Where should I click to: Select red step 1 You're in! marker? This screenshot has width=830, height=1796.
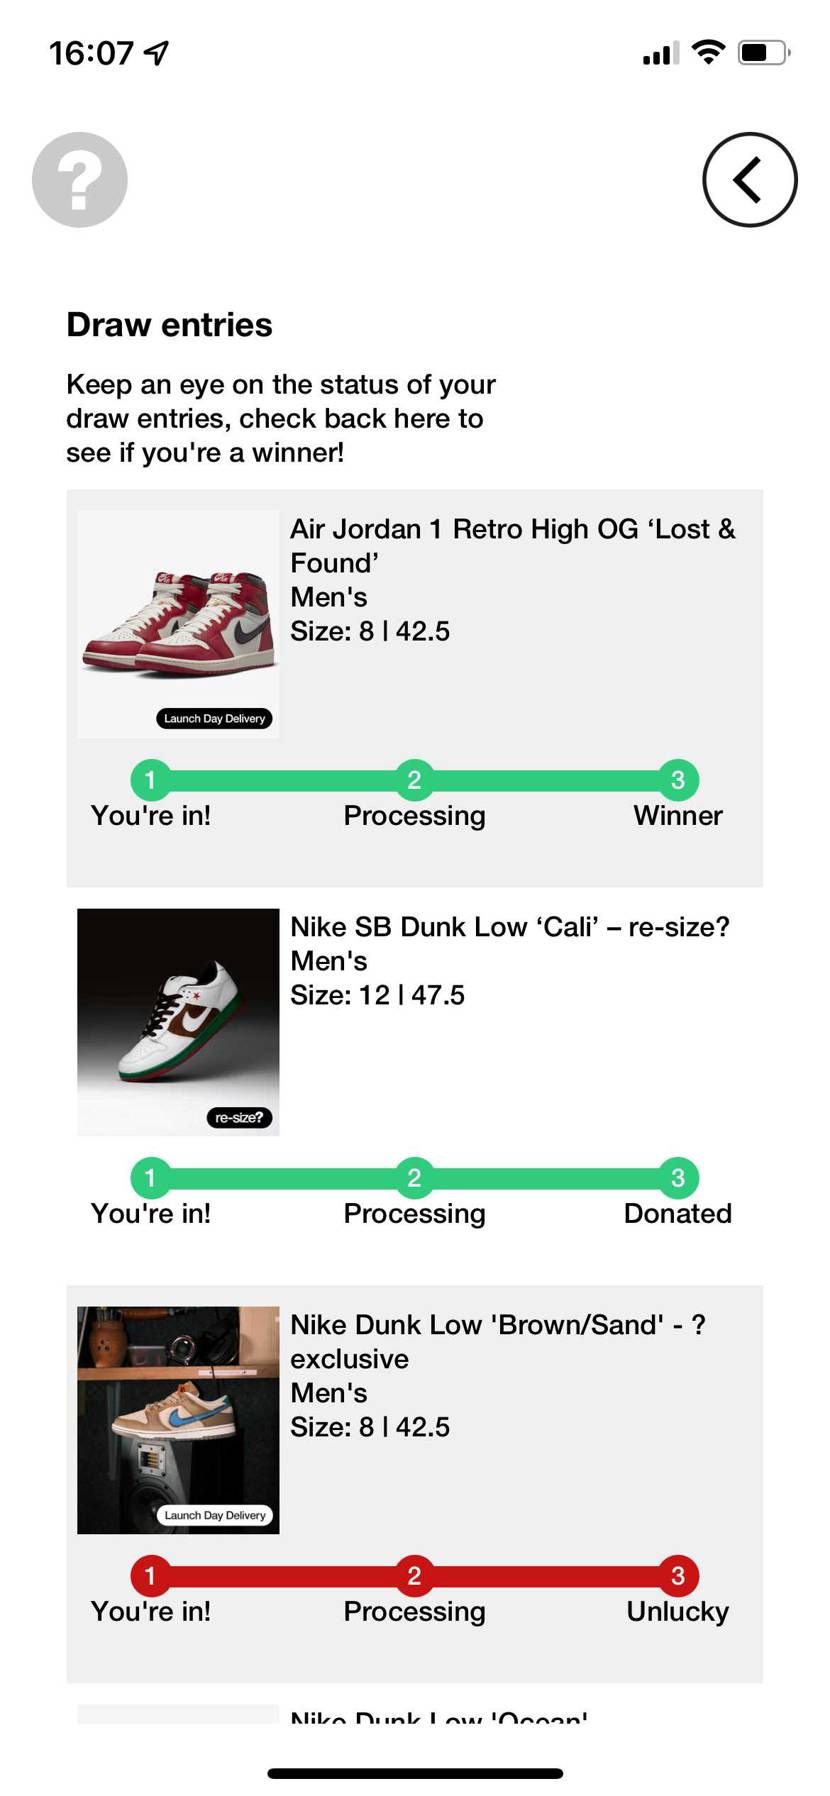(x=150, y=1576)
